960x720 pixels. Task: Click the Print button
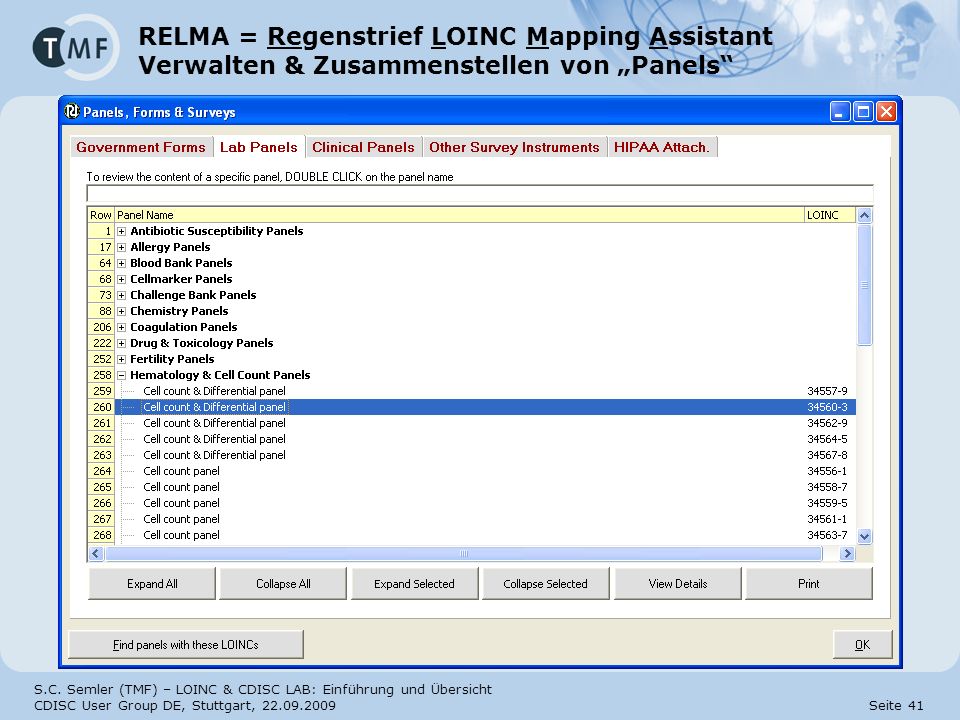pos(808,583)
